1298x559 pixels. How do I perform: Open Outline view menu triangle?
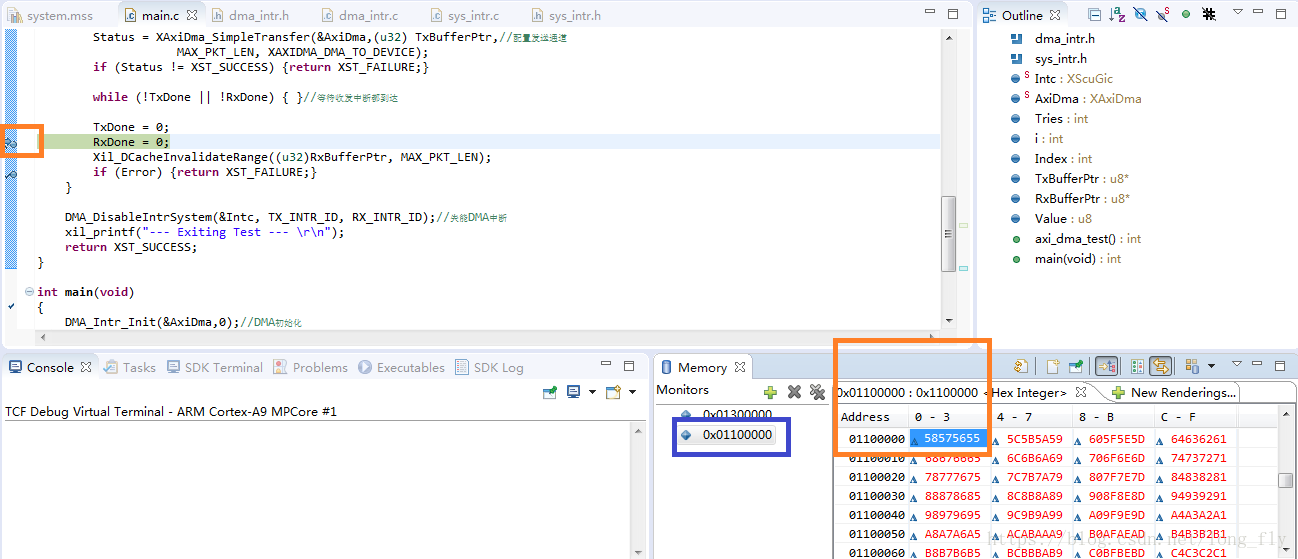(1237, 13)
